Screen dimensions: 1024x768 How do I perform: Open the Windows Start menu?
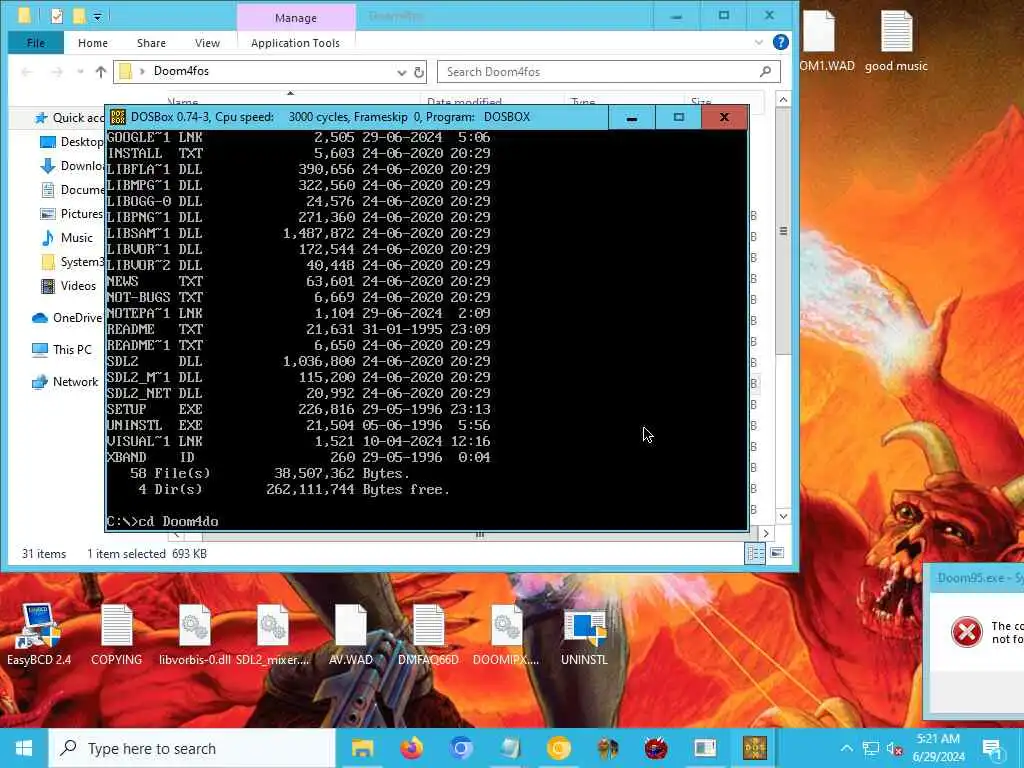(x=24, y=748)
